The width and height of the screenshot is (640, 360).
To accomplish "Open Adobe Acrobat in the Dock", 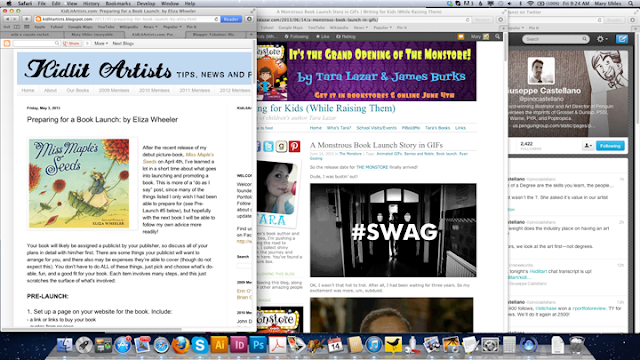I will click(278, 345).
